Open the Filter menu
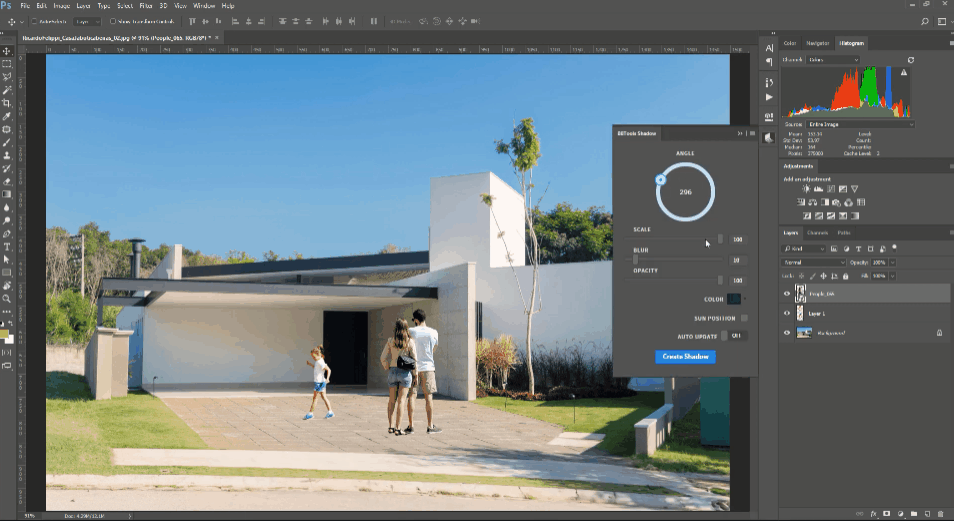Screen dimensions: 954x521 pyautogui.click(x=146, y=5)
